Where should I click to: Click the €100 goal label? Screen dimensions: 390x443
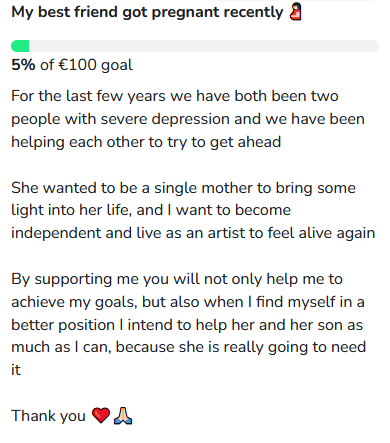point(95,65)
